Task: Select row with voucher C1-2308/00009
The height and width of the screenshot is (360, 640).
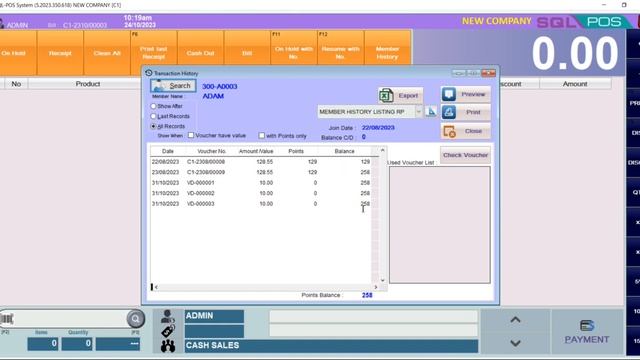Action: tap(261, 172)
